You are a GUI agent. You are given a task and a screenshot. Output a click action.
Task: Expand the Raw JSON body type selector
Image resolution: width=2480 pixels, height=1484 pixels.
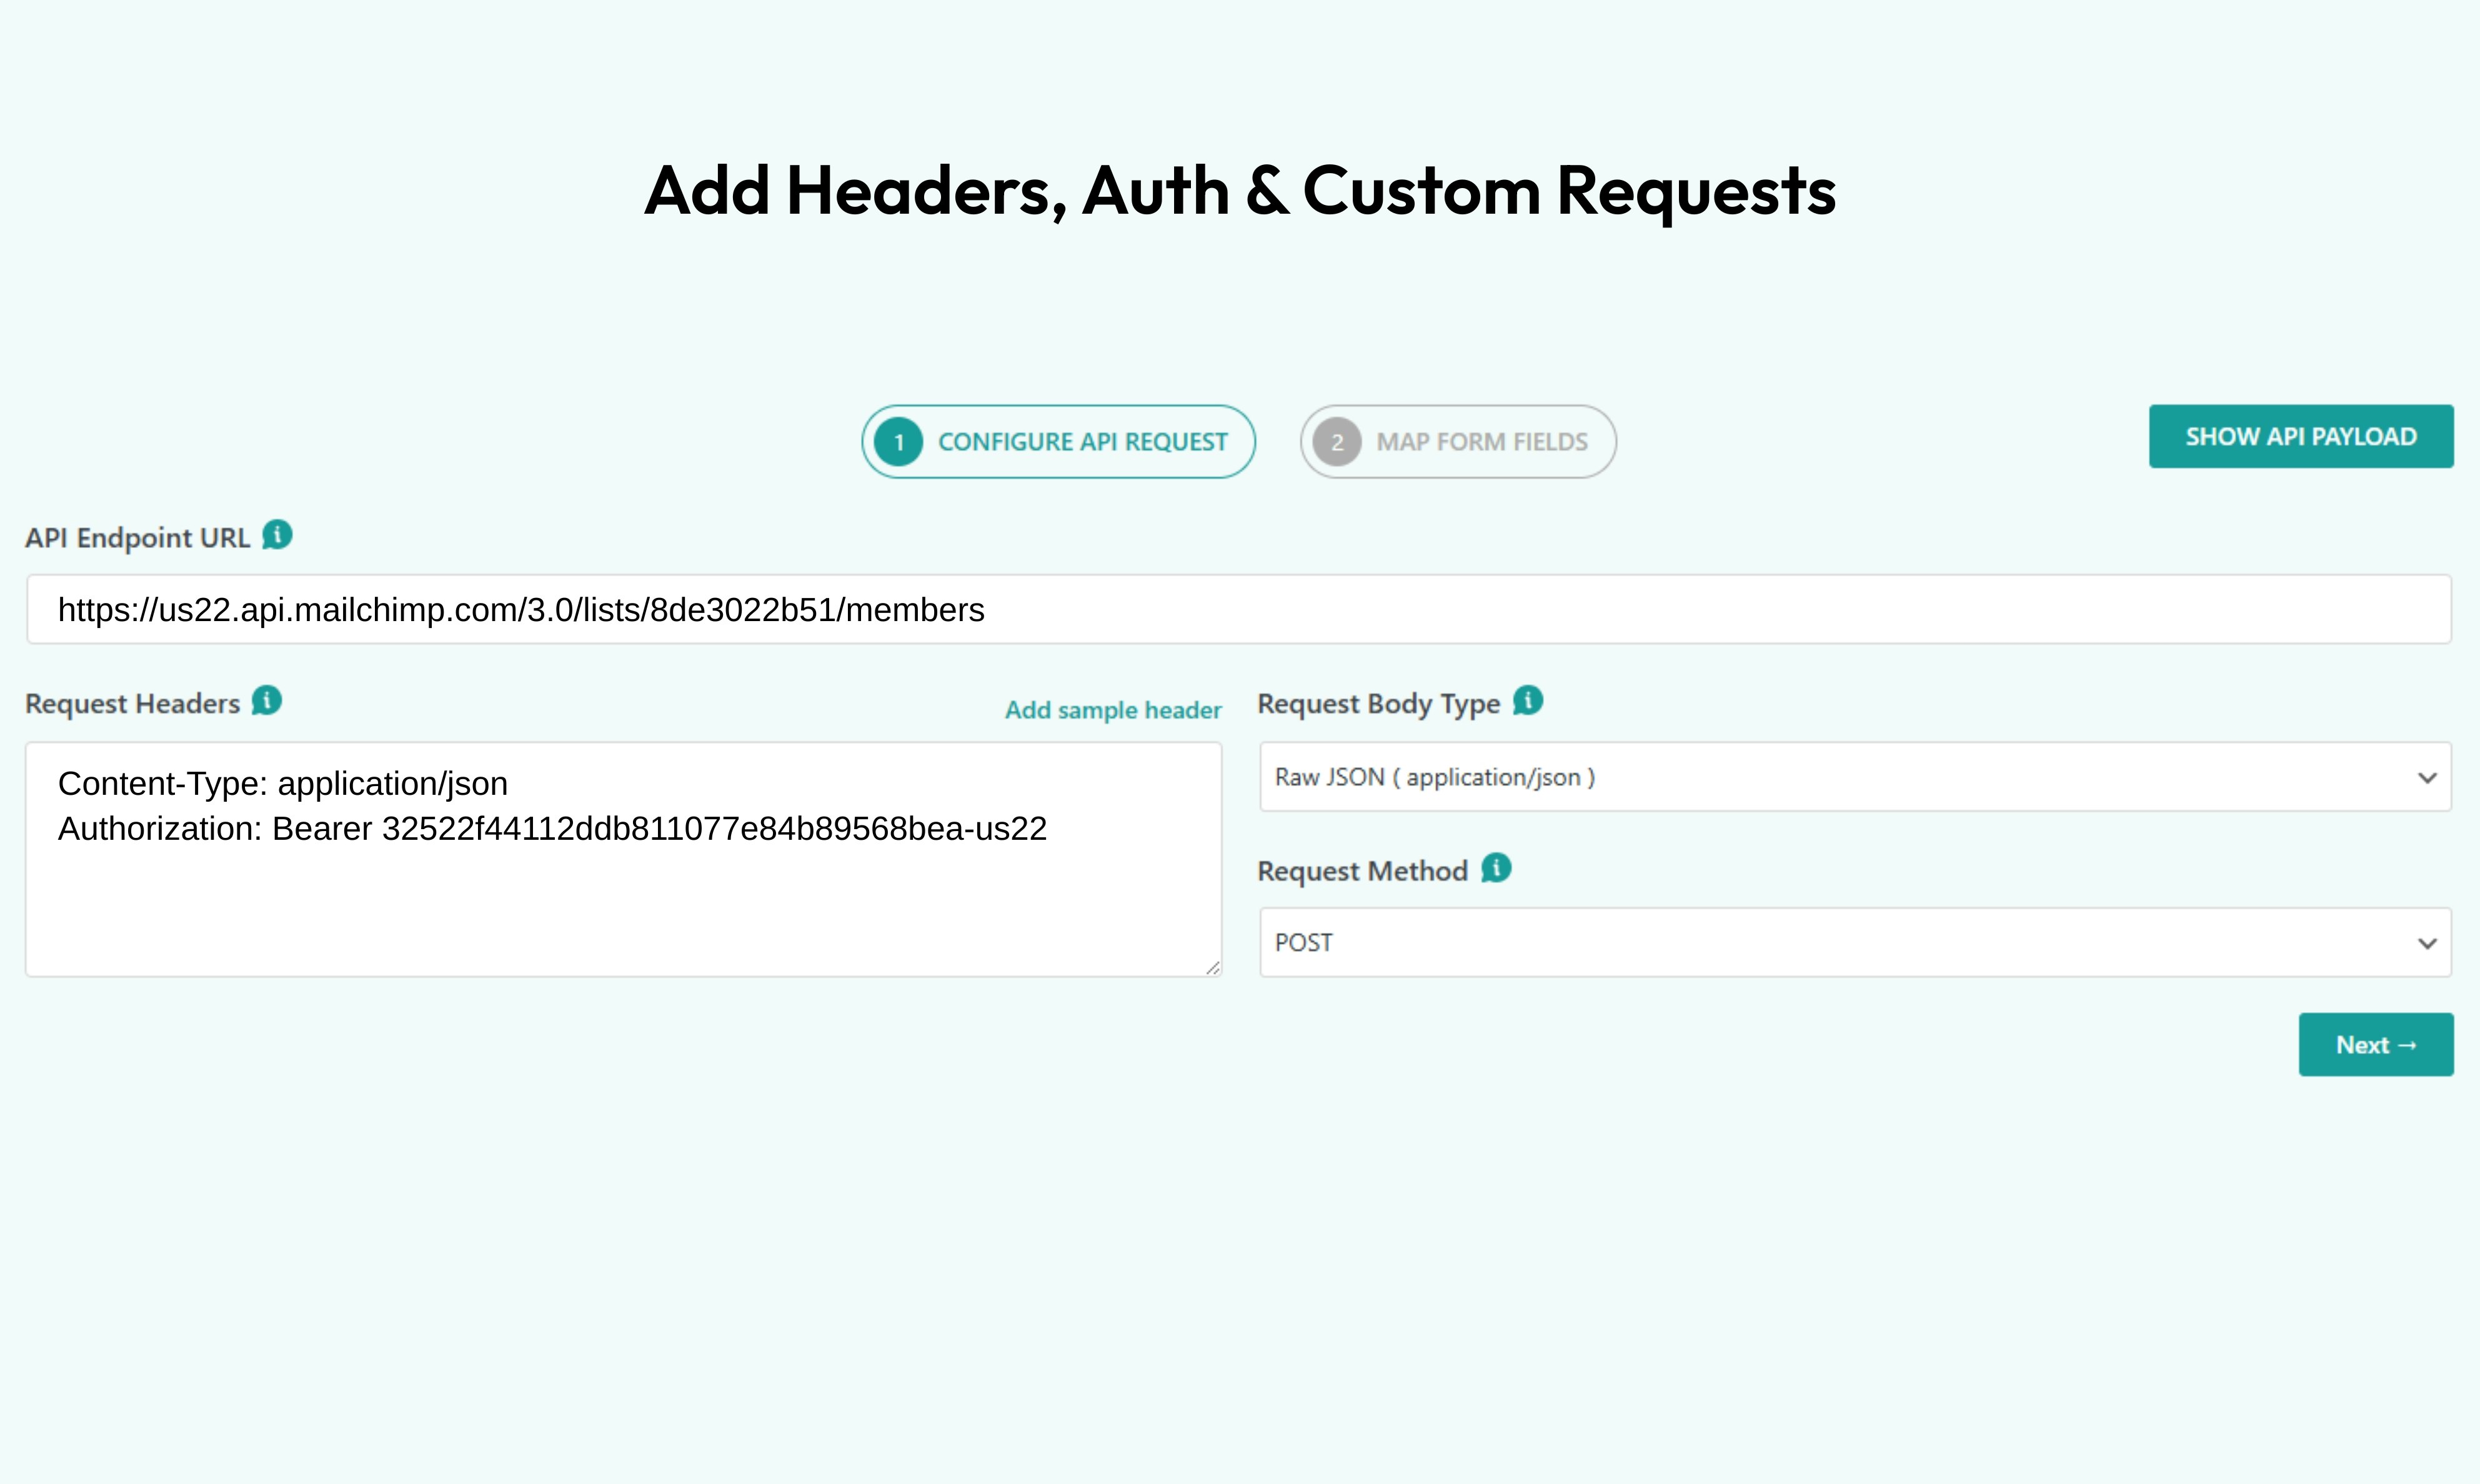tap(1855, 777)
